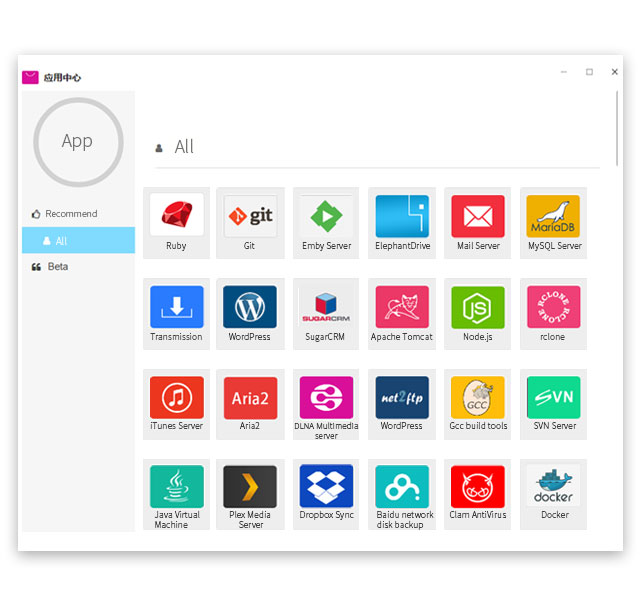Maximize the app center window
640x609 pixels.
point(589,72)
